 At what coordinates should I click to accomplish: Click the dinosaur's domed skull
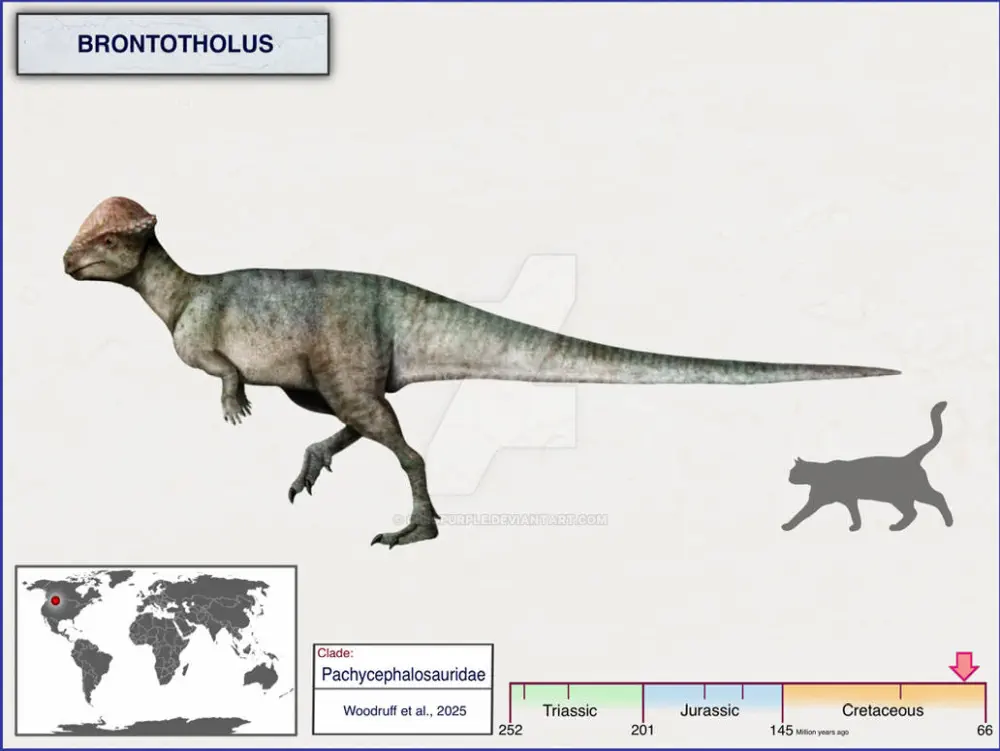(x=113, y=220)
